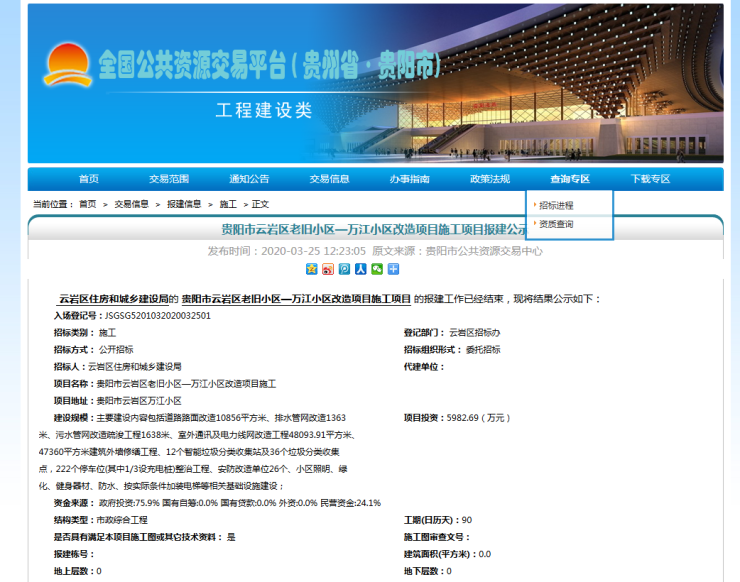Viewport: 740px width, 582px height.
Task: Go to 首页 in breadcrumb
Action: tap(87, 204)
